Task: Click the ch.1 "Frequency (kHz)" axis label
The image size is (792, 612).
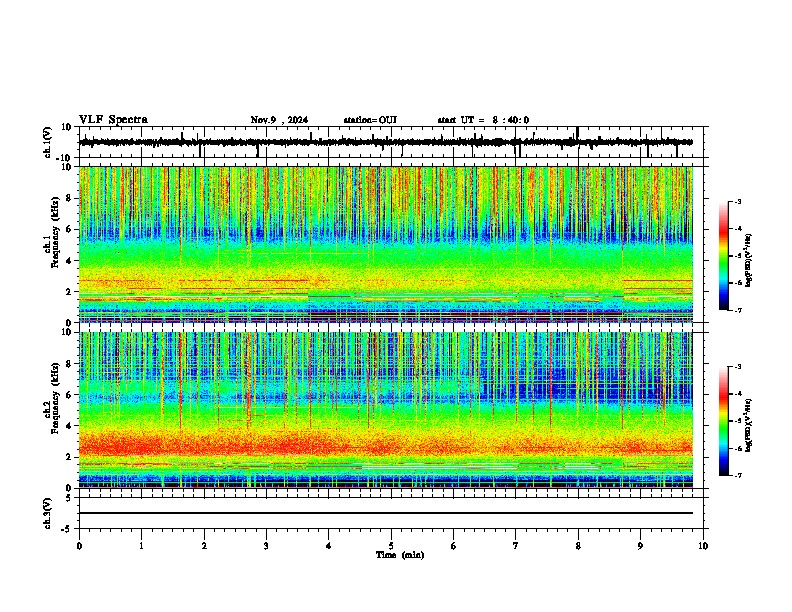Action: tap(55, 232)
